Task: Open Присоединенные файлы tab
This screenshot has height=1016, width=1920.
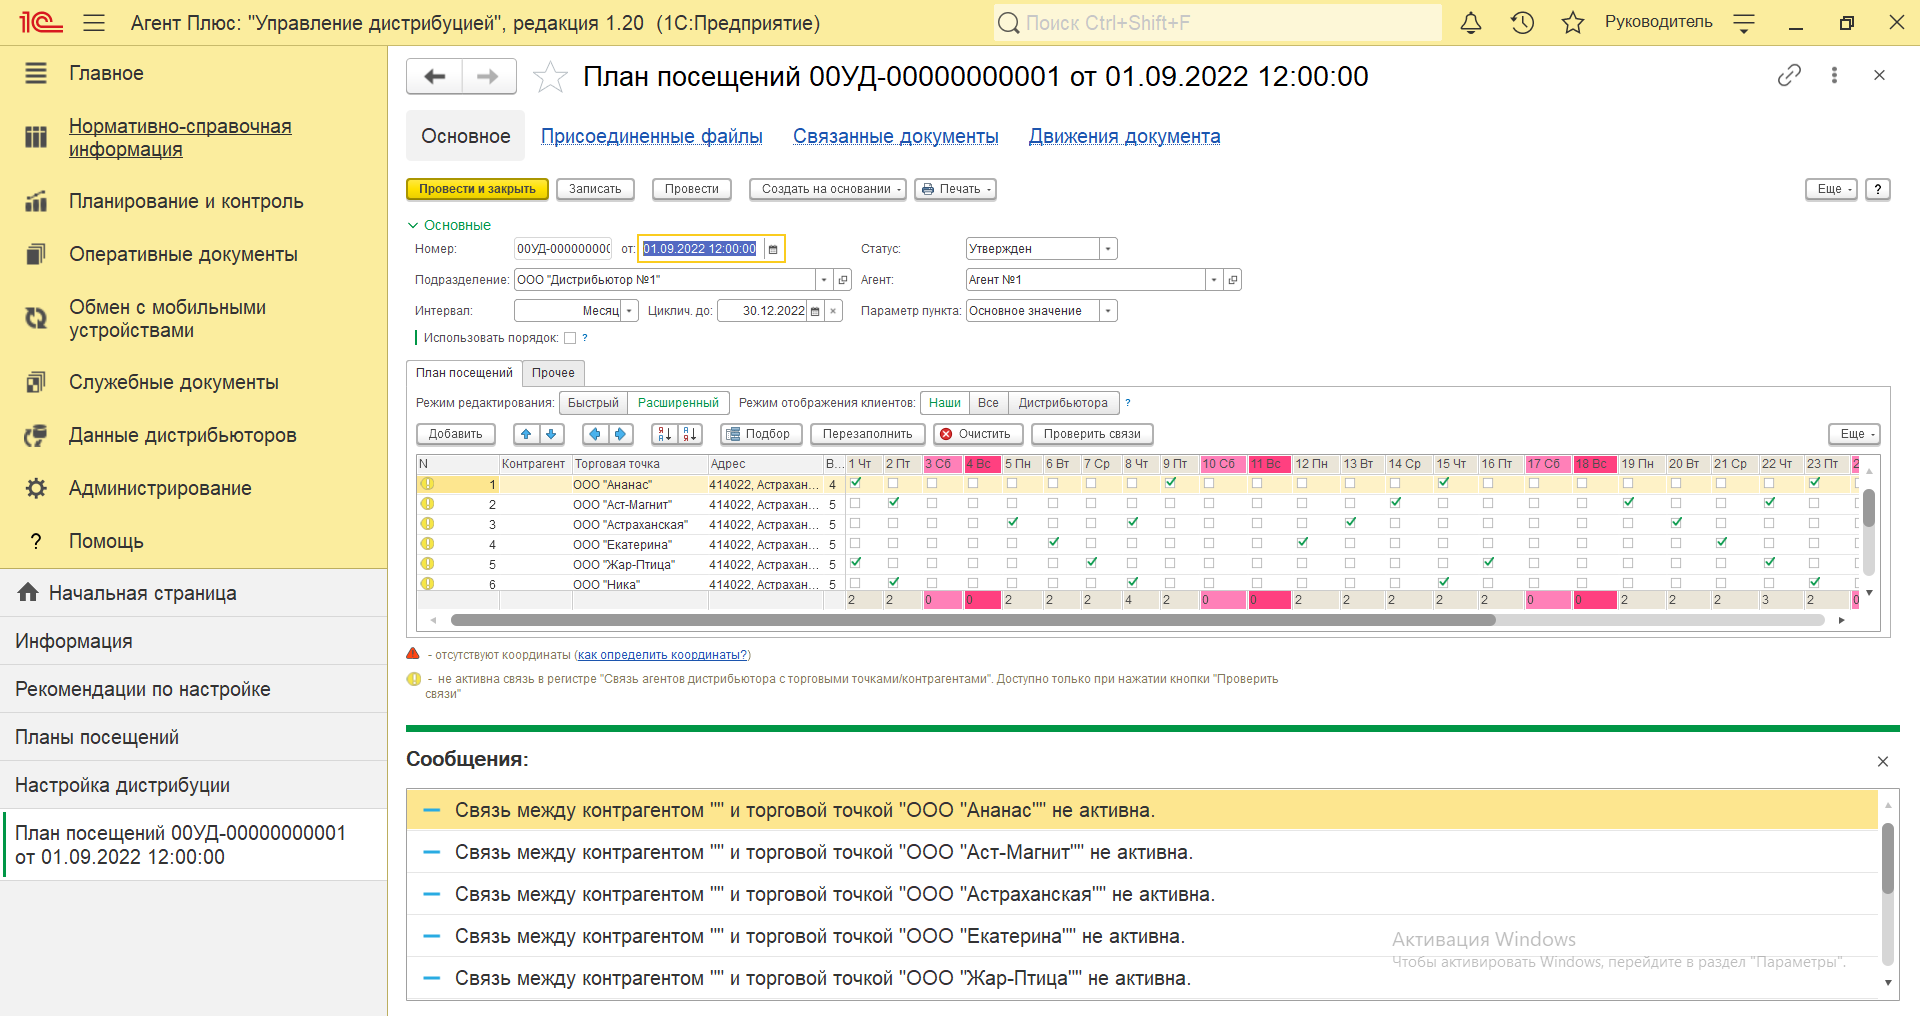Action: point(652,136)
